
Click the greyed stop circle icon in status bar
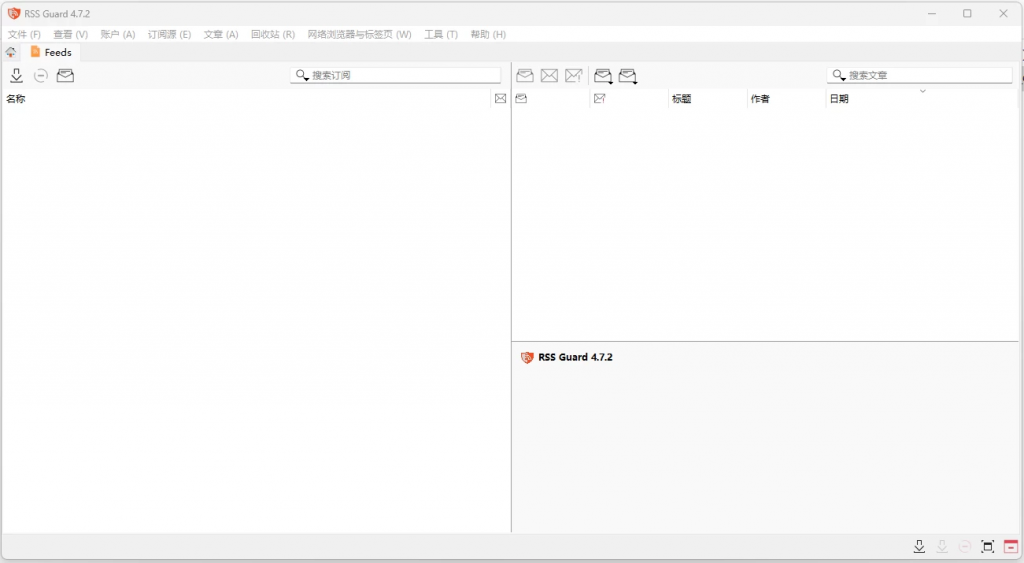click(x=965, y=547)
